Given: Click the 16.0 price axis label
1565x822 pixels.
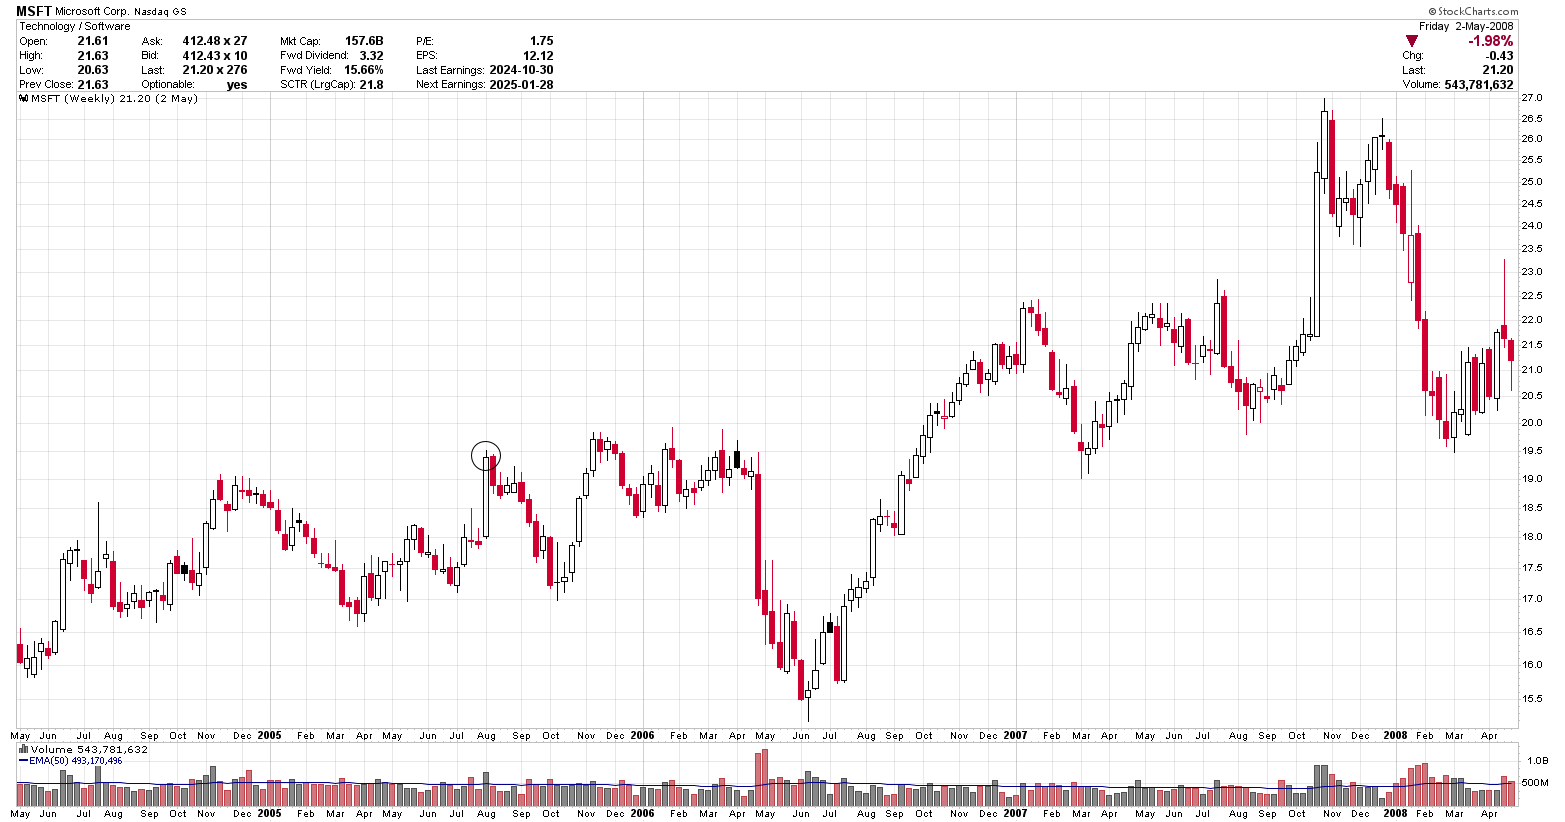Looking at the screenshot, I should click(1532, 665).
